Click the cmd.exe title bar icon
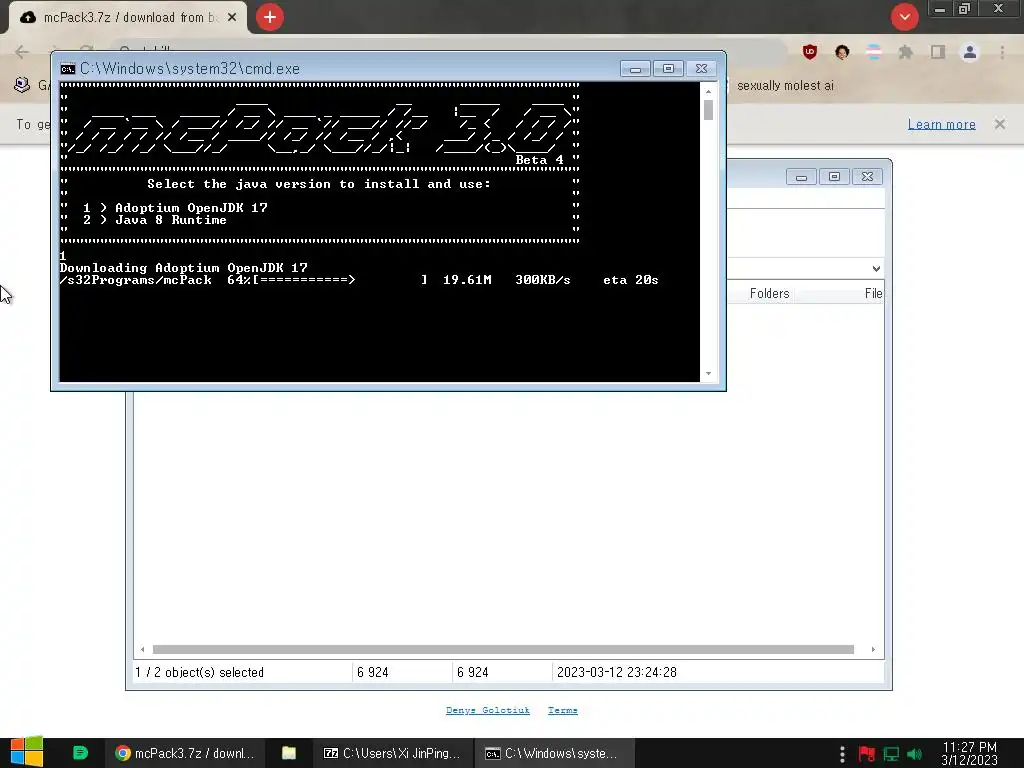The width and height of the screenshot is (1024, 768). (67, 69)
